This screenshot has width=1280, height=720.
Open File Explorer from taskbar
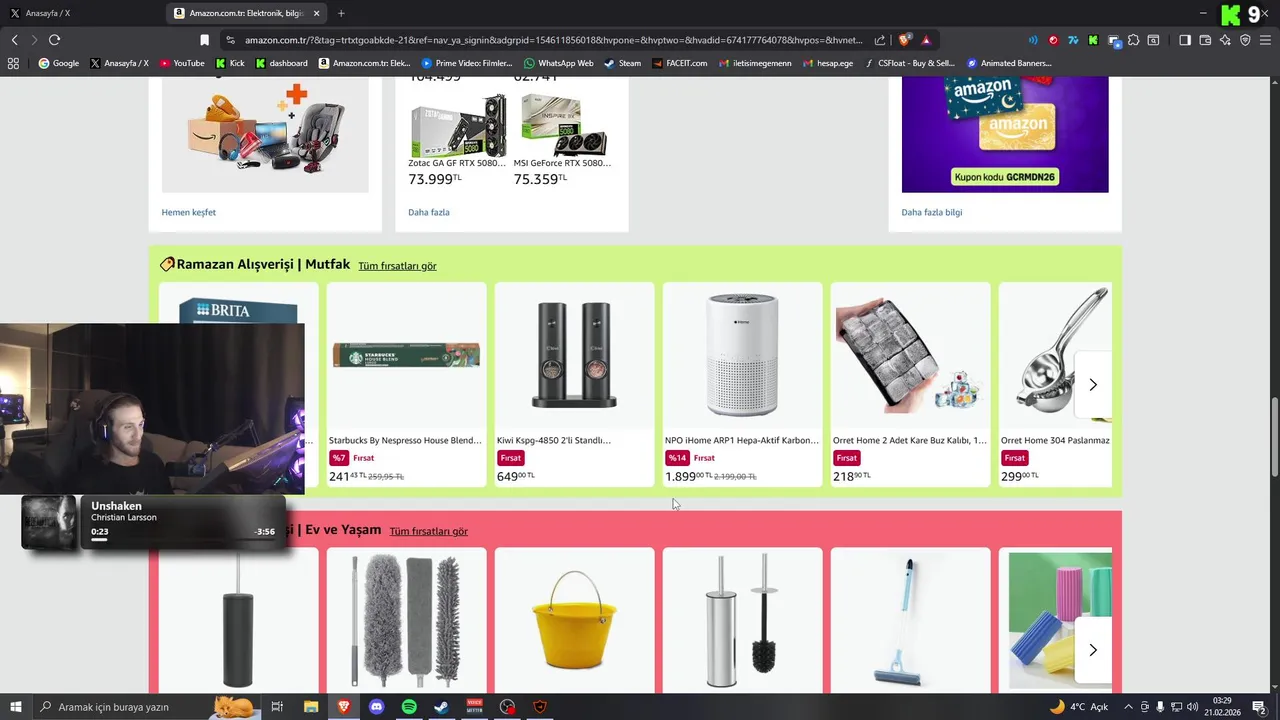[x=311, y=707]
